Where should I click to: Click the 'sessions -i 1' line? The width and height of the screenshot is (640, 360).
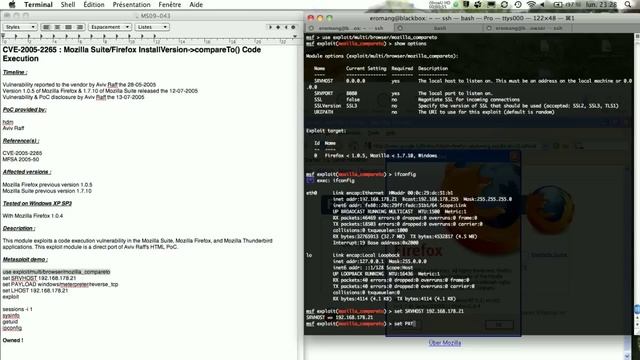17,309
